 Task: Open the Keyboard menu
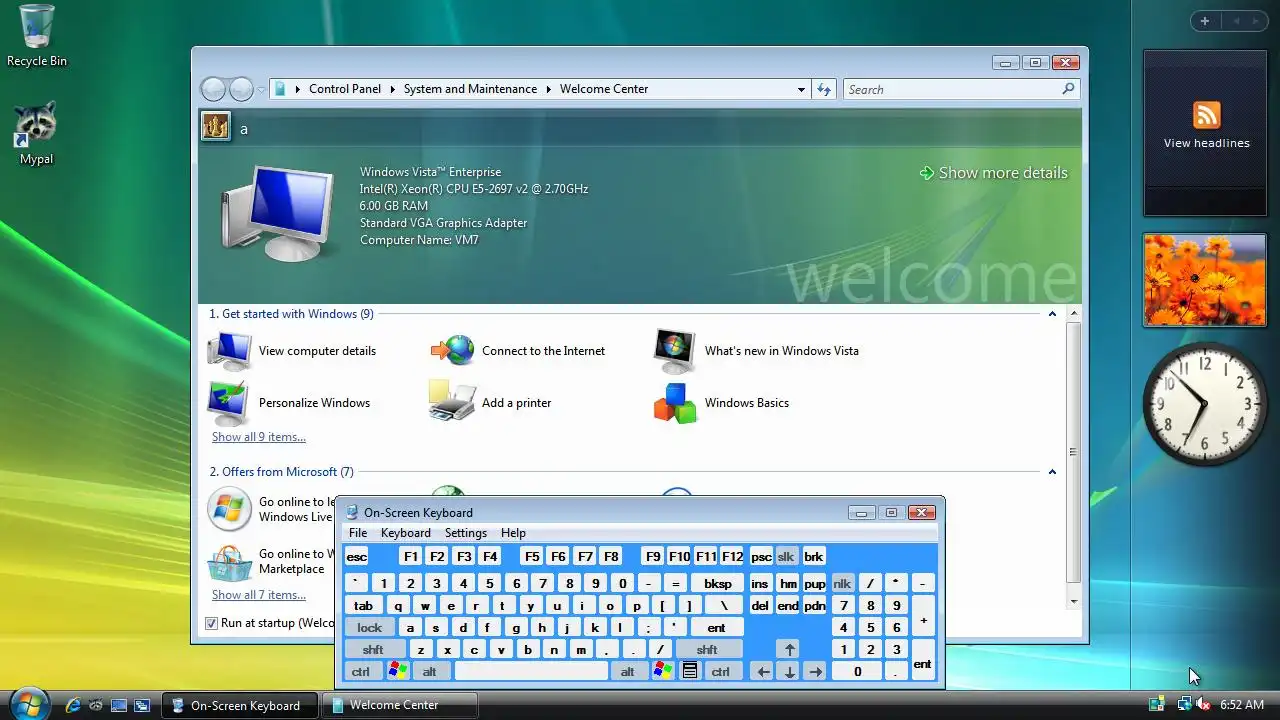[x=406, y=533]
